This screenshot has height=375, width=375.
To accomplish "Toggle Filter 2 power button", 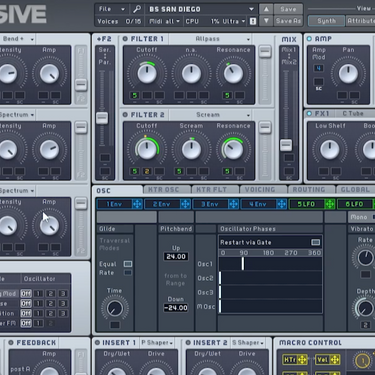I will click(125, 115).
